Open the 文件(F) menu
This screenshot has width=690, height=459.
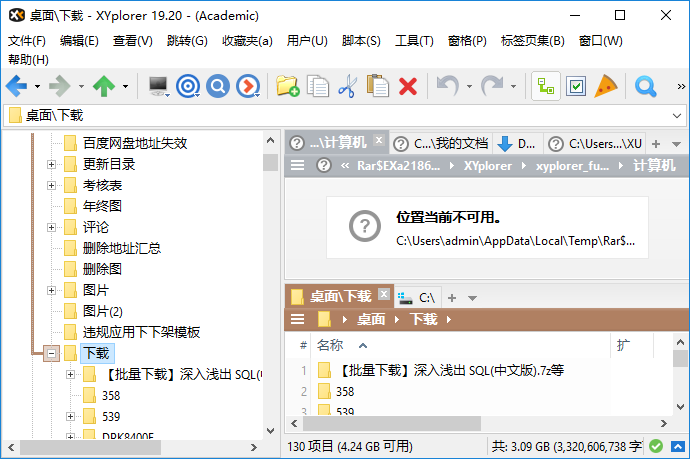pyautogui.click(x=26, y=41)
